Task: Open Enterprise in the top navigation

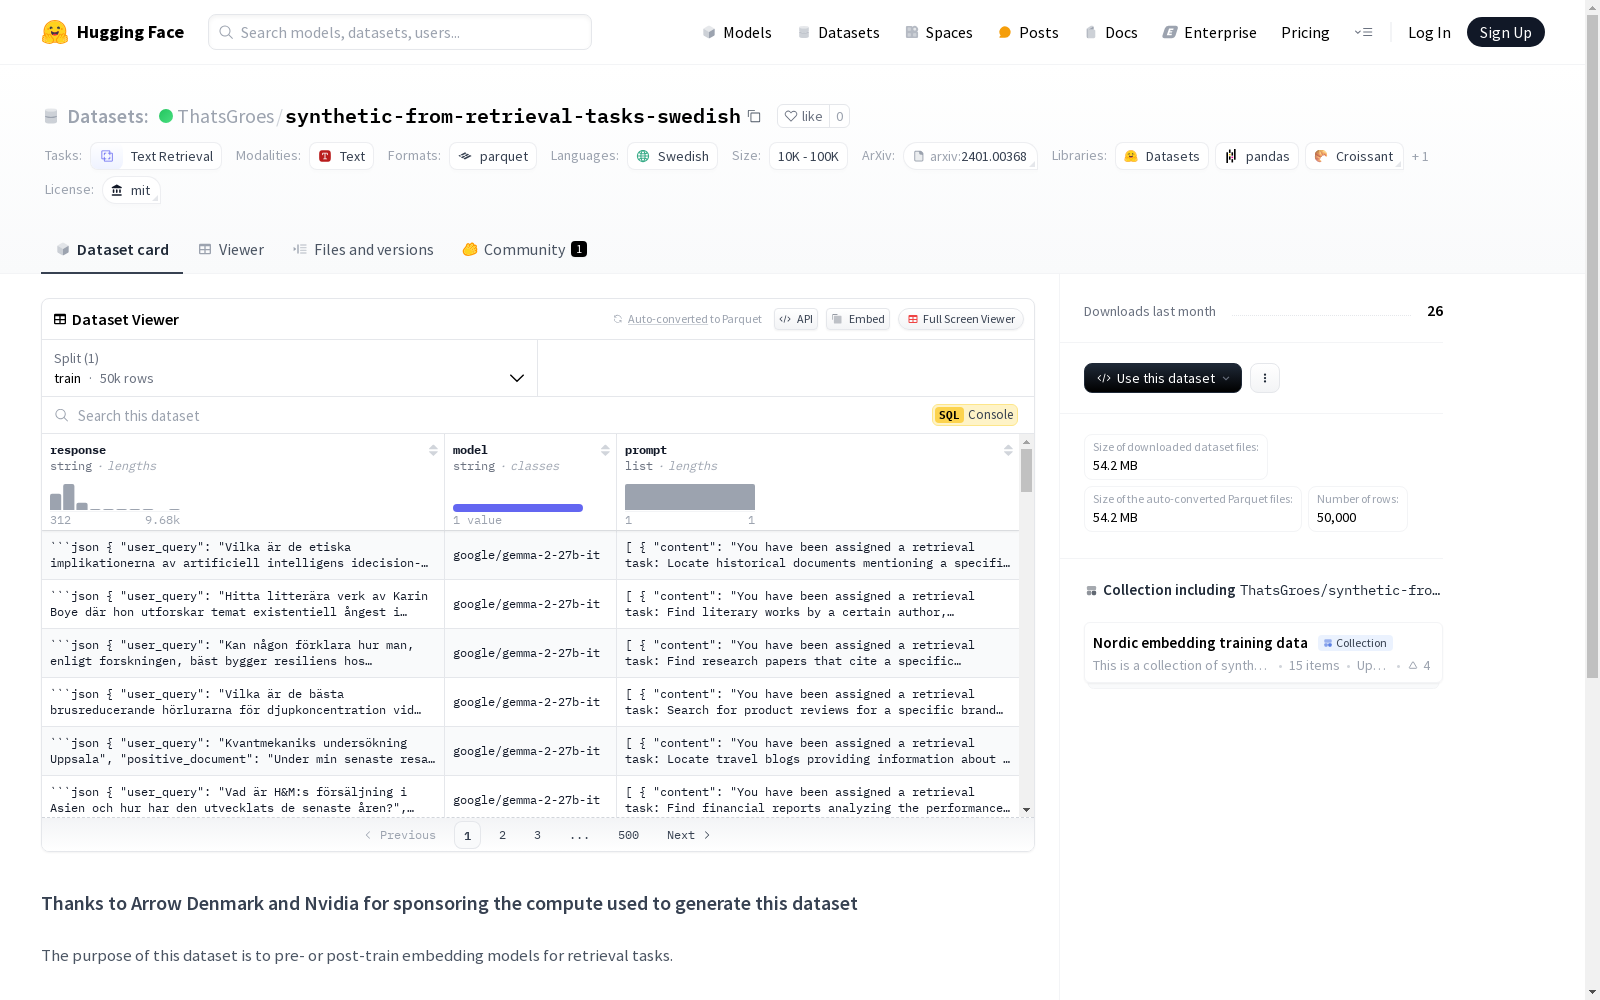Action: pos(1209,32)
